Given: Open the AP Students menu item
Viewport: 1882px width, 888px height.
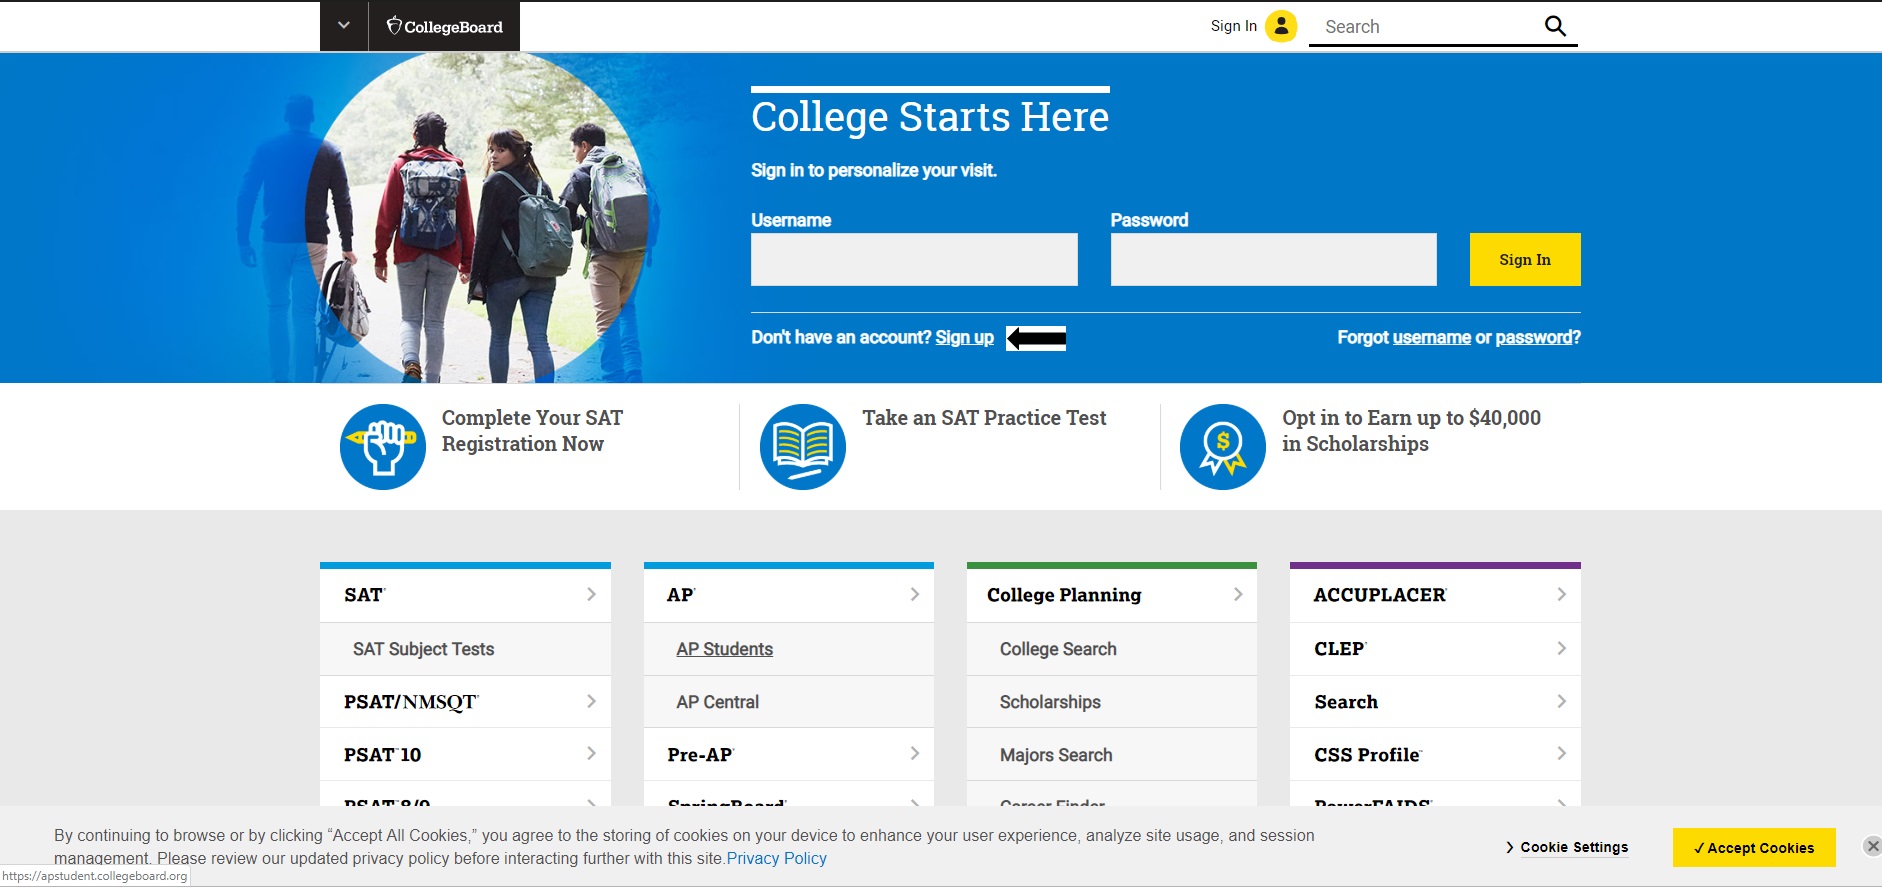Looking at the screenshot, I should coord(724,649).
